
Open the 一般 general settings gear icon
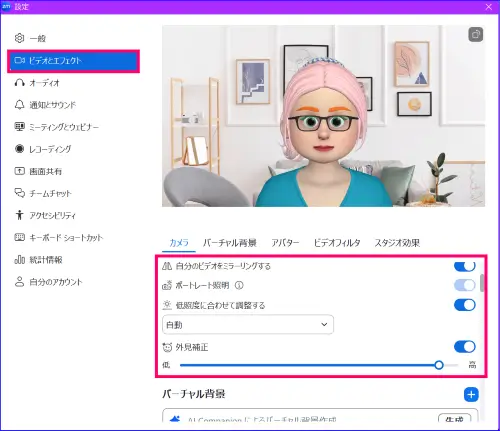pos(20,38)
